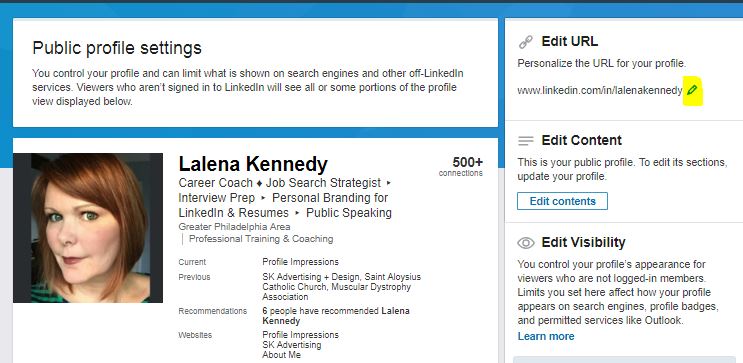The image size is (743, 363).
Task: Click the Public profile settings heading
Action: coord(117,48)
